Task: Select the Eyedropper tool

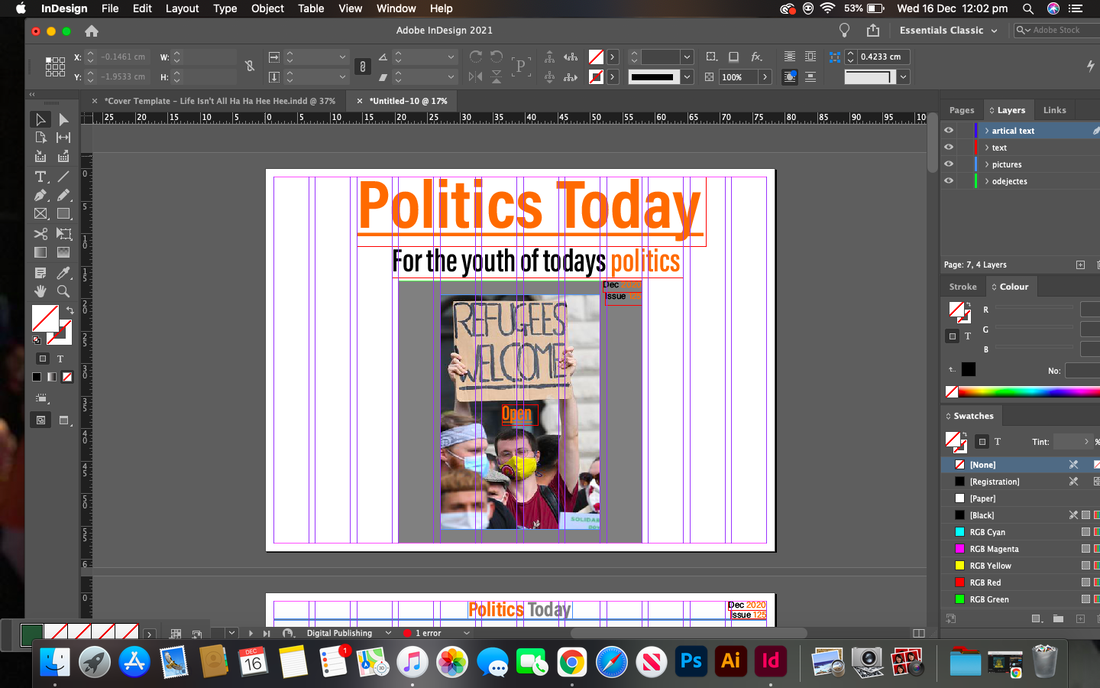Action: point(63,273)
